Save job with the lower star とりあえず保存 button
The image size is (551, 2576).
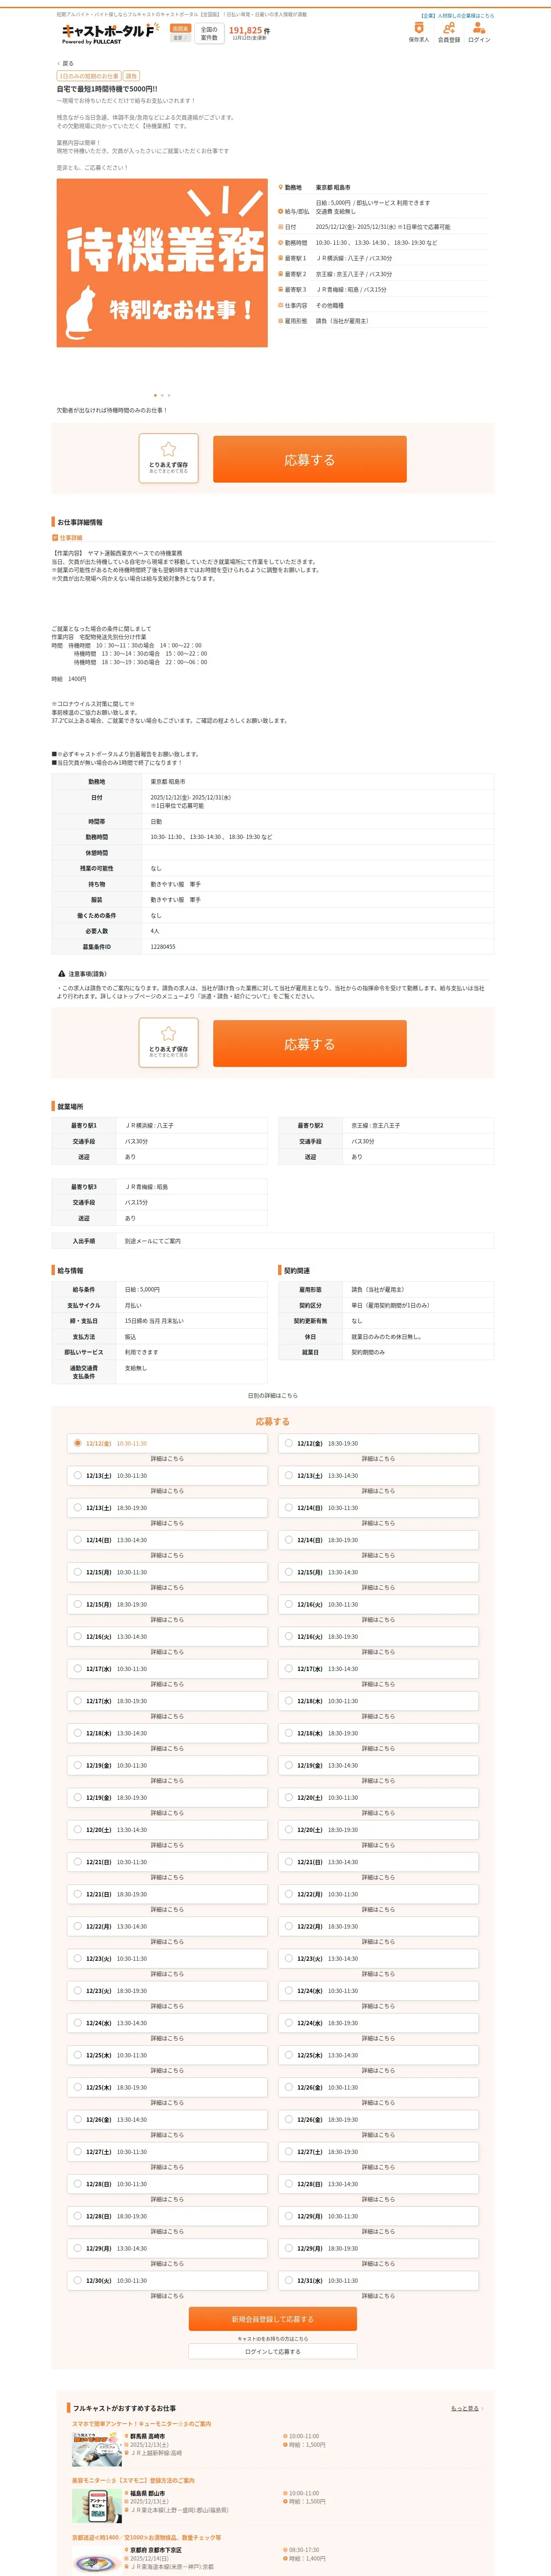tap(168, 1043)
